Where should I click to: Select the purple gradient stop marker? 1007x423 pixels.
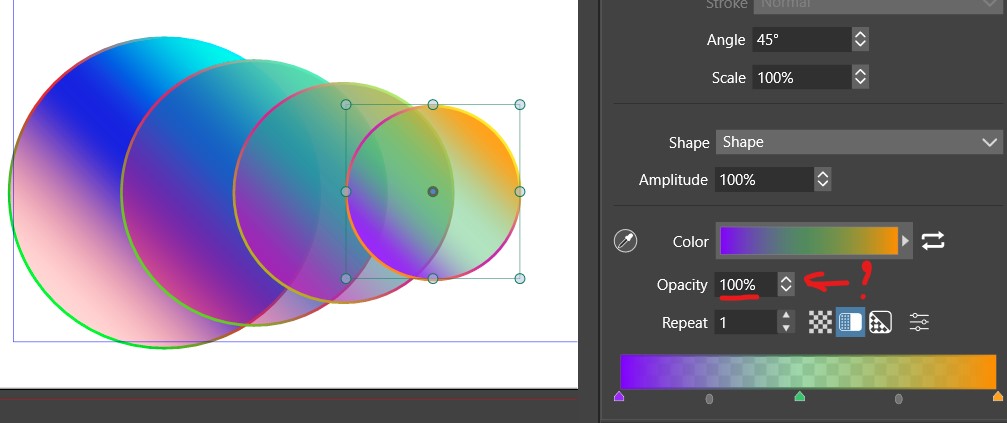(x=619, y=397)
